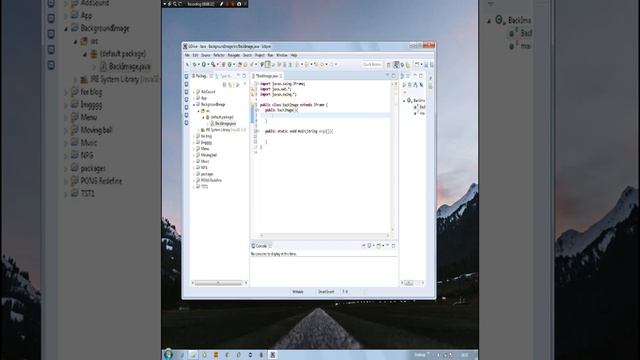This screenshot has width=640, height=360.
Task: Open the Refactor menu
Action: click(219, 55)
